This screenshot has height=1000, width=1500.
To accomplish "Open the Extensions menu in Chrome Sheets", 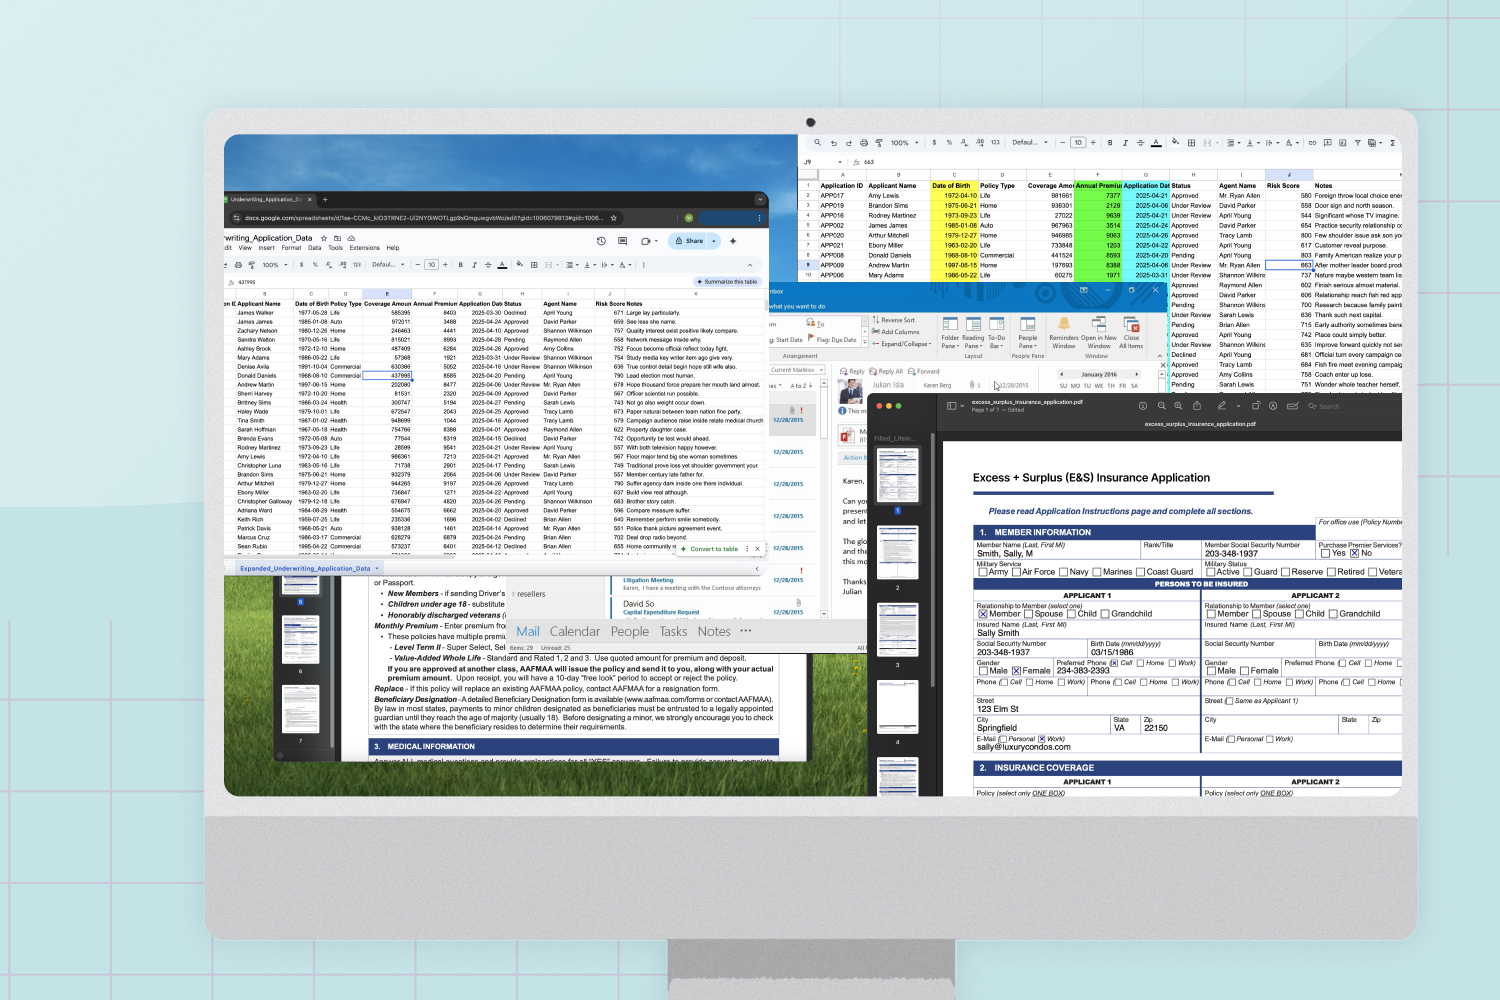I will point(365,248).
